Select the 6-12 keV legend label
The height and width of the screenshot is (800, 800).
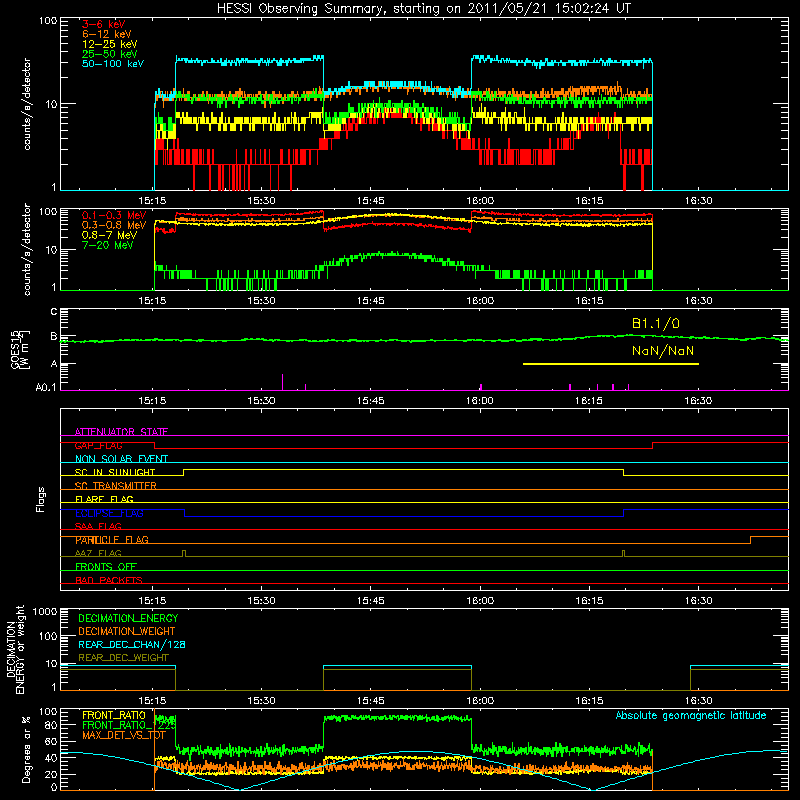[x=107, y=34]
